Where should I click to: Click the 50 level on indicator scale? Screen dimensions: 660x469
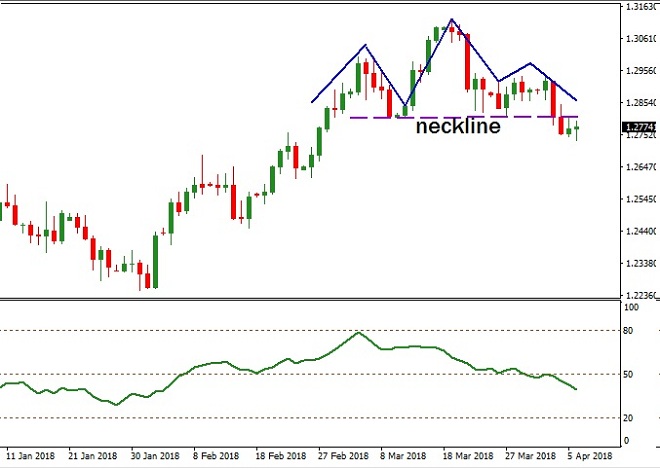pos(628,374)
